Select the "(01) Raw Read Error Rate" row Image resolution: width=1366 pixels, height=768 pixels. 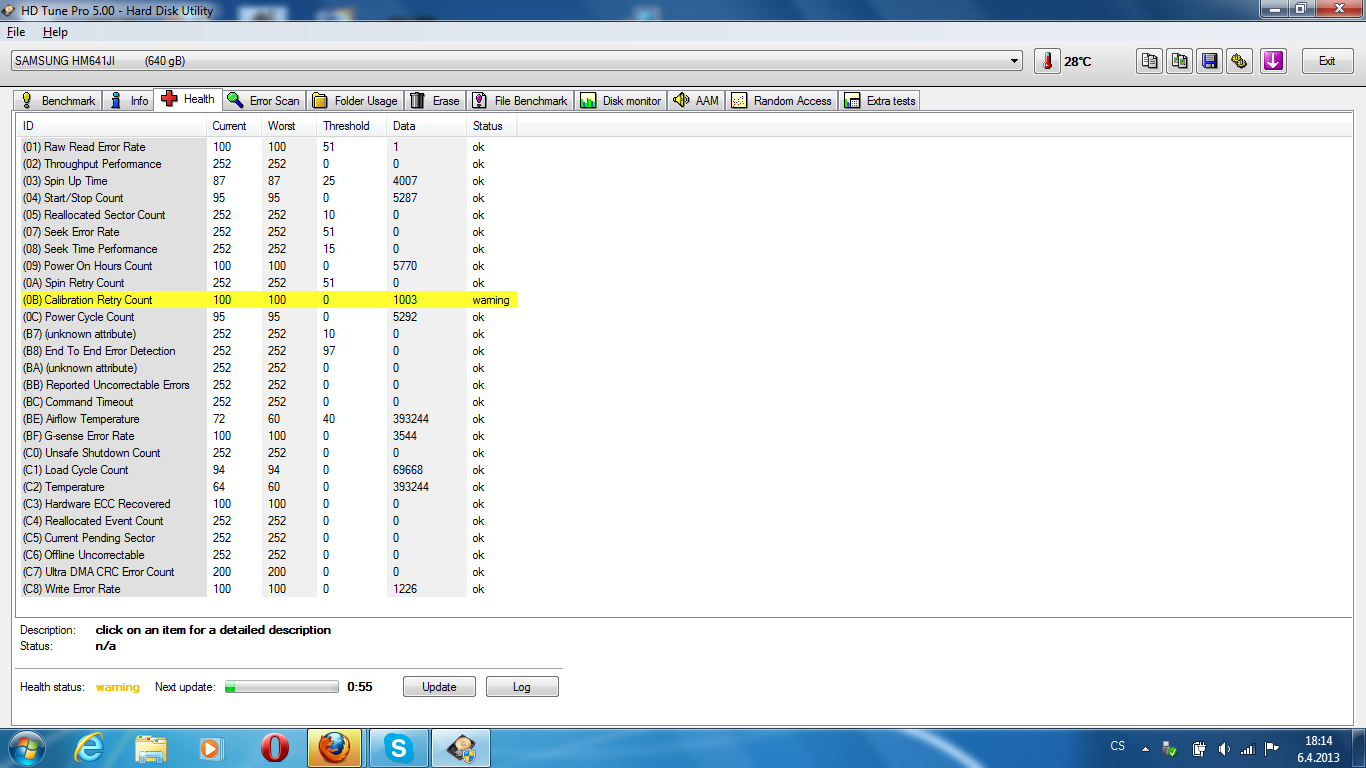click(267, 147)
